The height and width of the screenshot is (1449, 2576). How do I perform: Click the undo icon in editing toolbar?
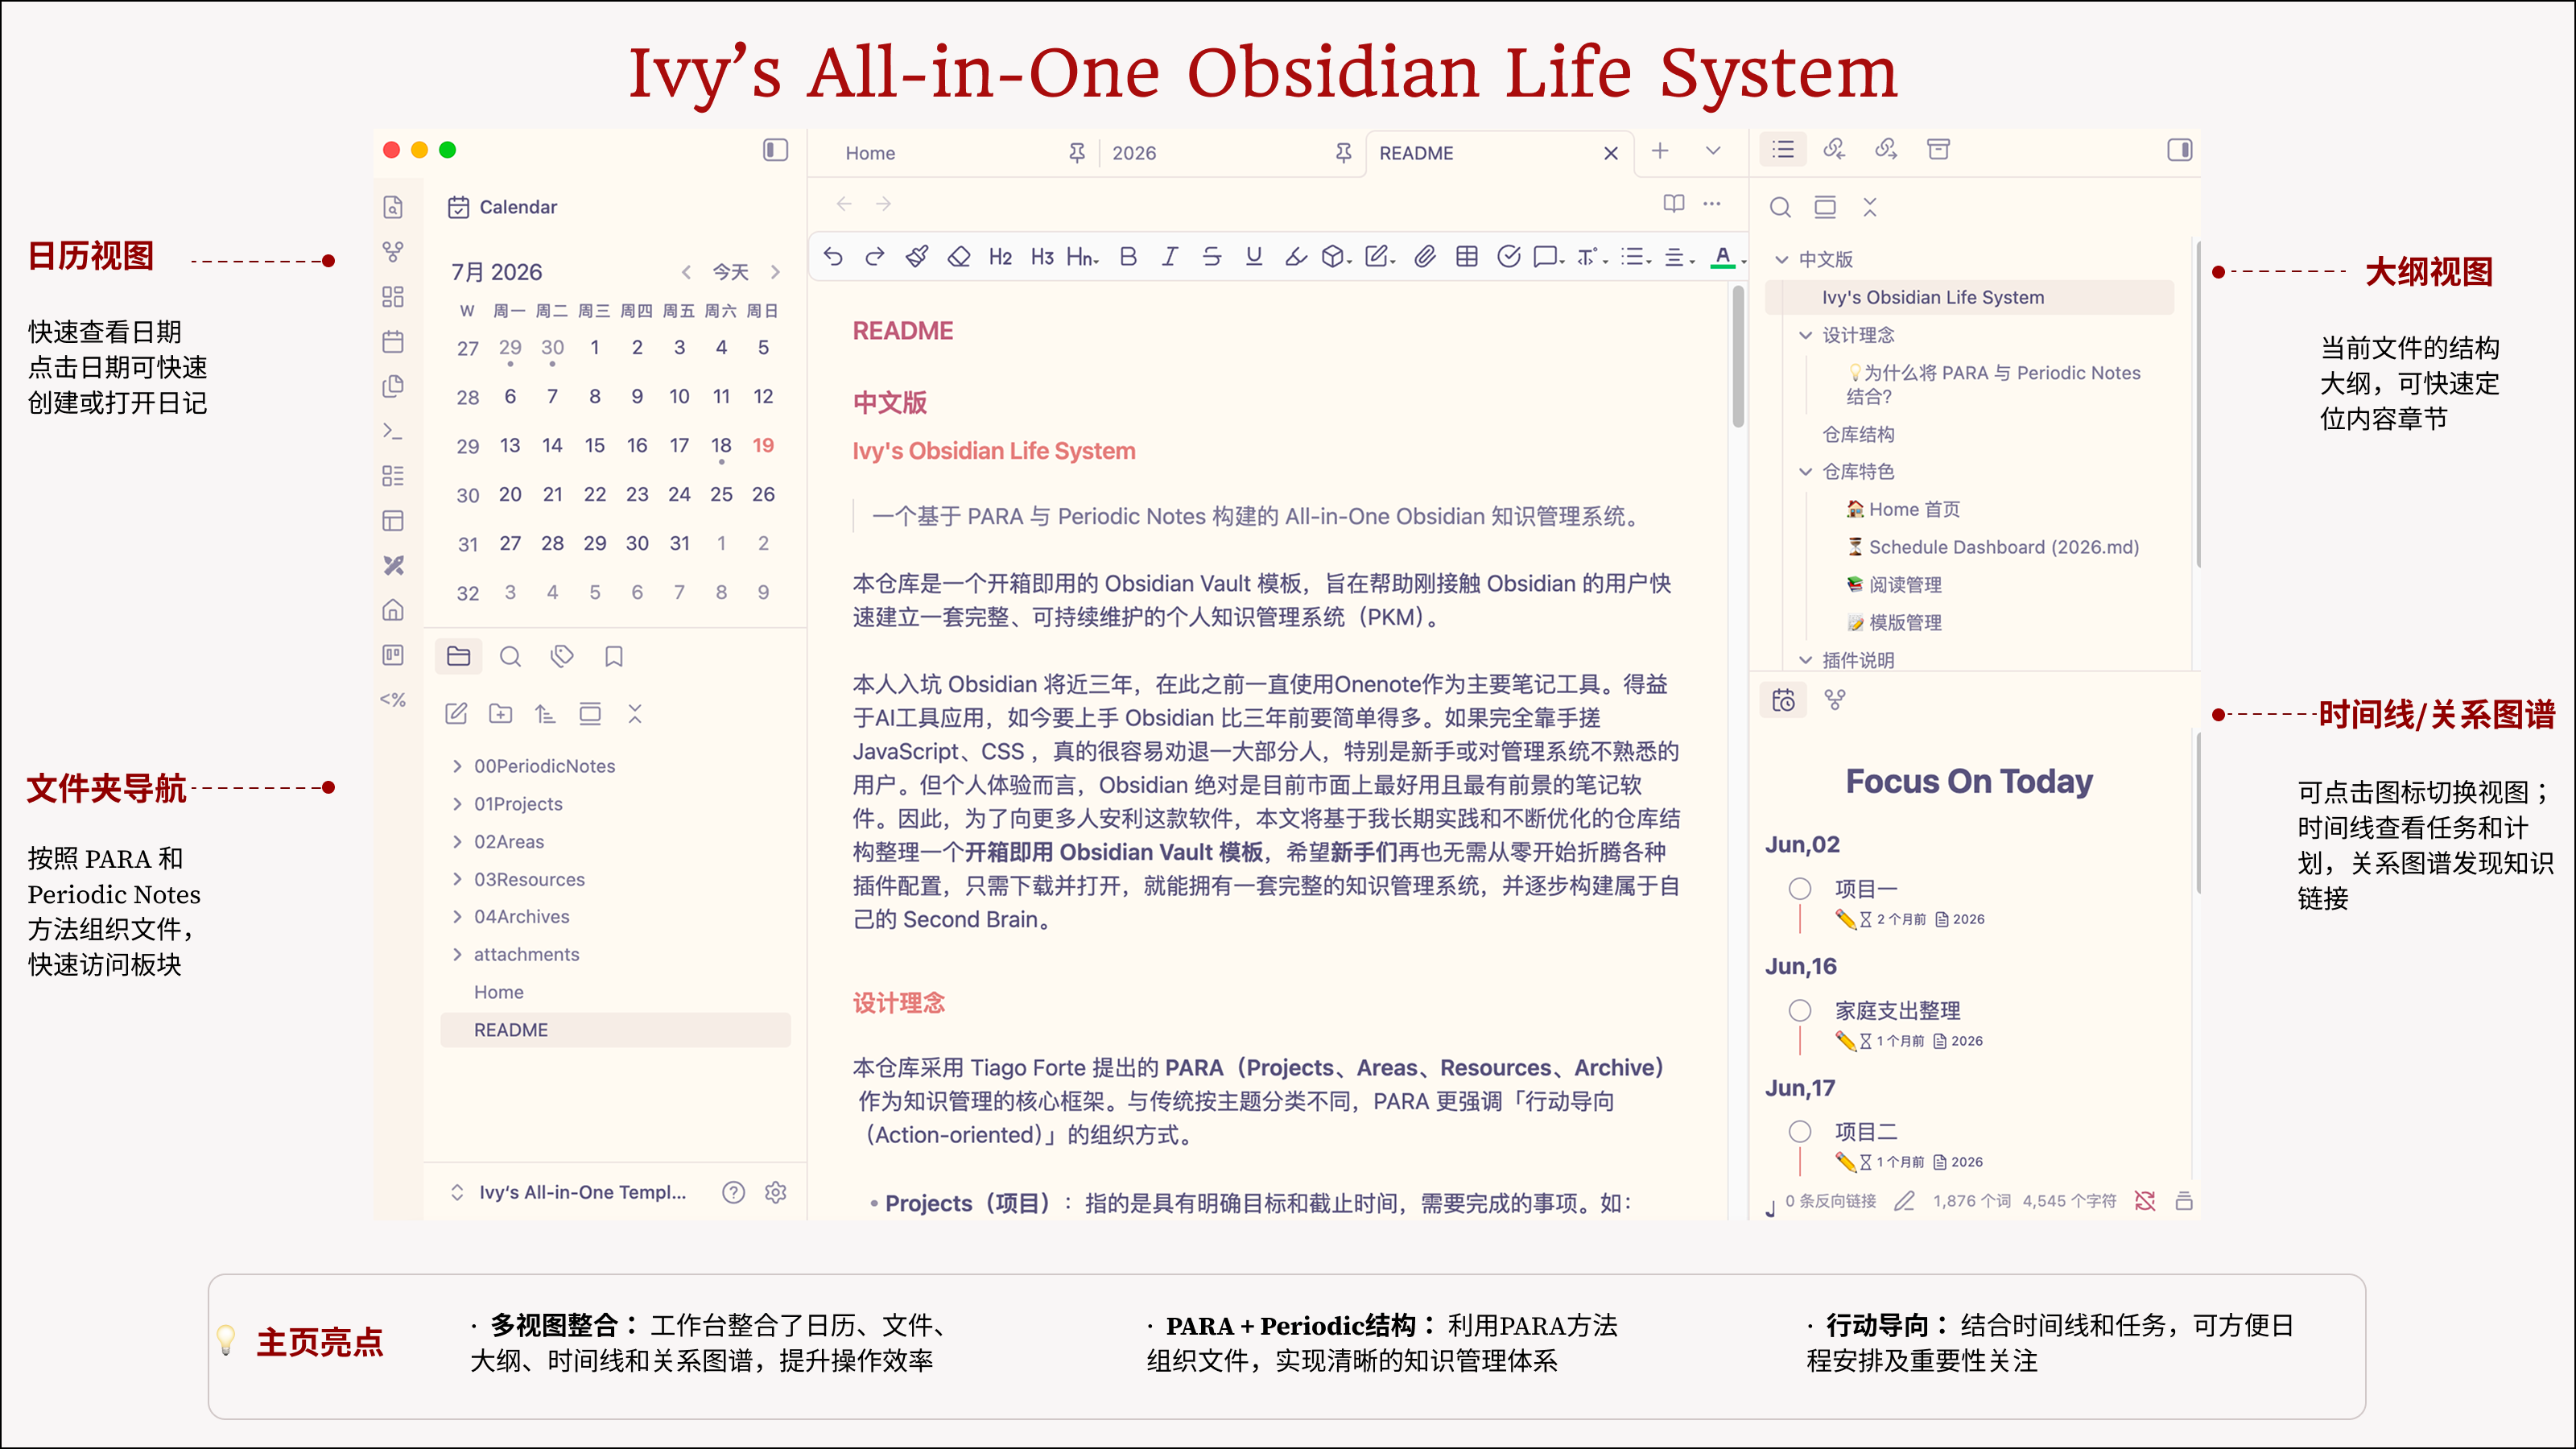tap(833, 257)
